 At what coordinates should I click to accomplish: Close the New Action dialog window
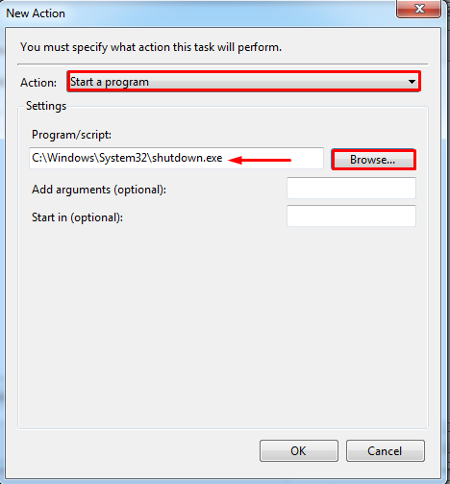419,8
